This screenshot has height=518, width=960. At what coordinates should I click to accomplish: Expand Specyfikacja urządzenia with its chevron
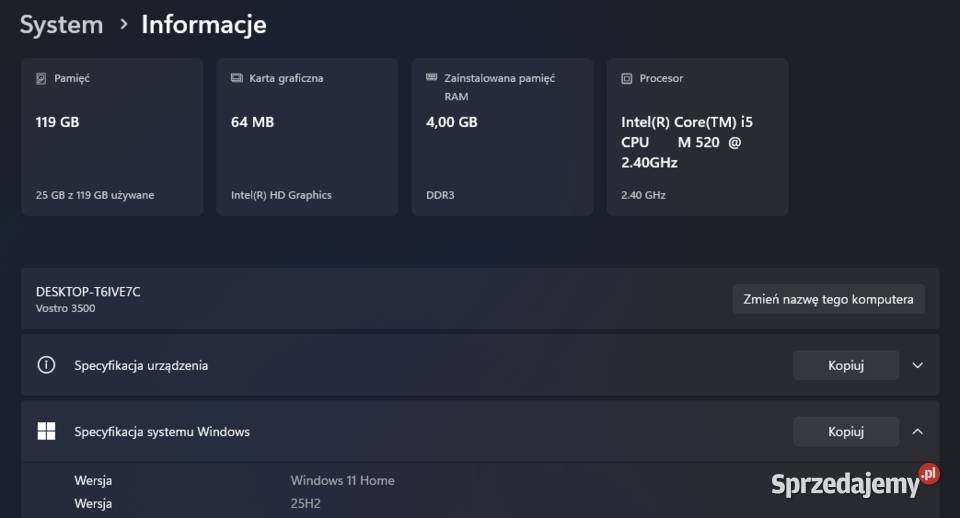tap(918, 365)
